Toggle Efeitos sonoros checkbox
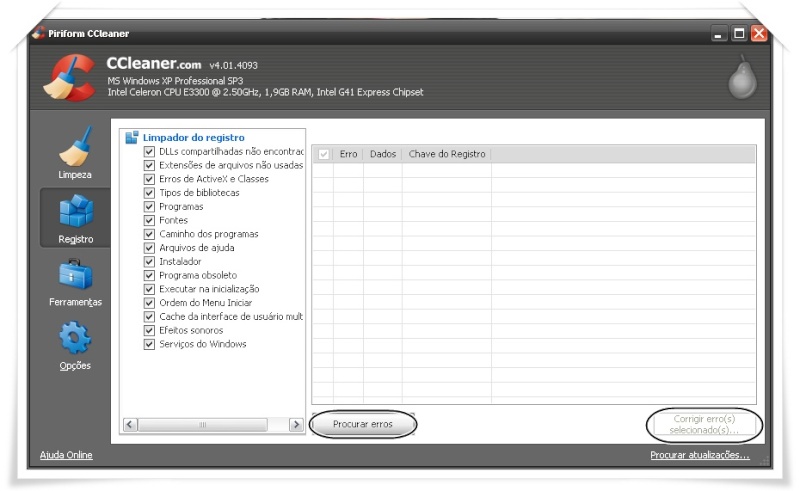 pyautogui.click(x=149, y=331)
